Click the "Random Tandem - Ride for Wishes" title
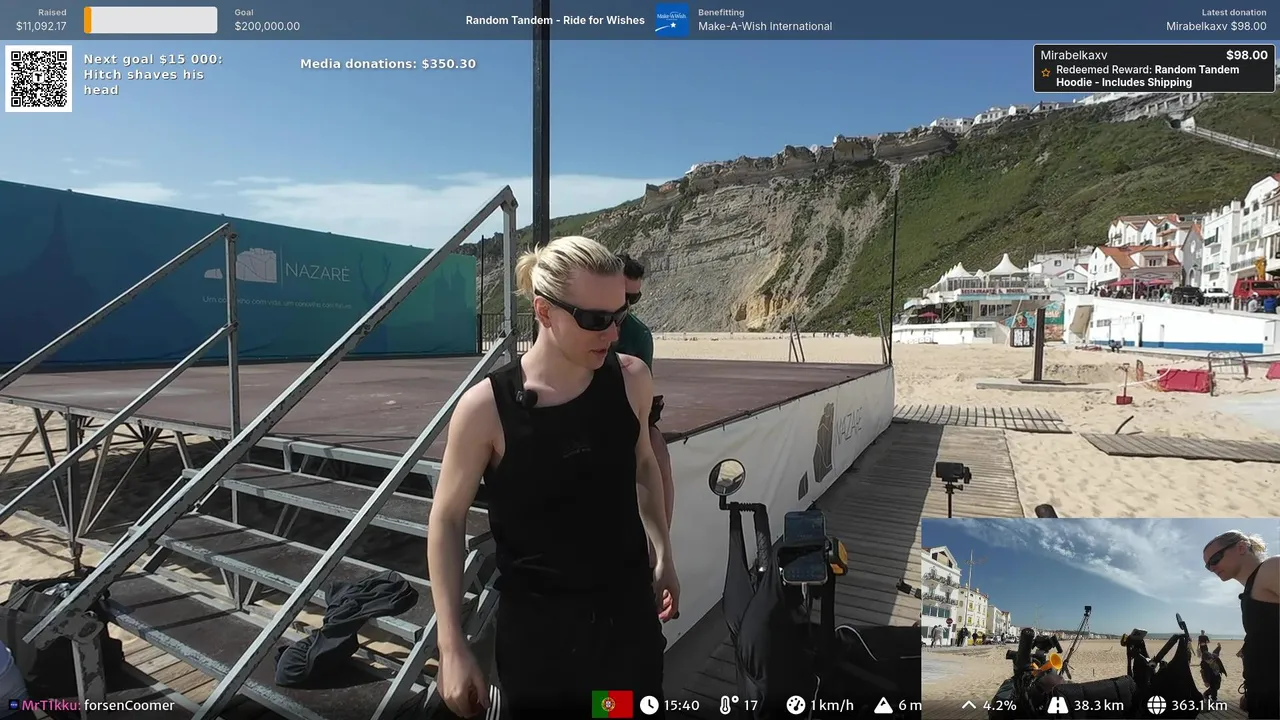The image size is (1280, 720). [555, 20]
